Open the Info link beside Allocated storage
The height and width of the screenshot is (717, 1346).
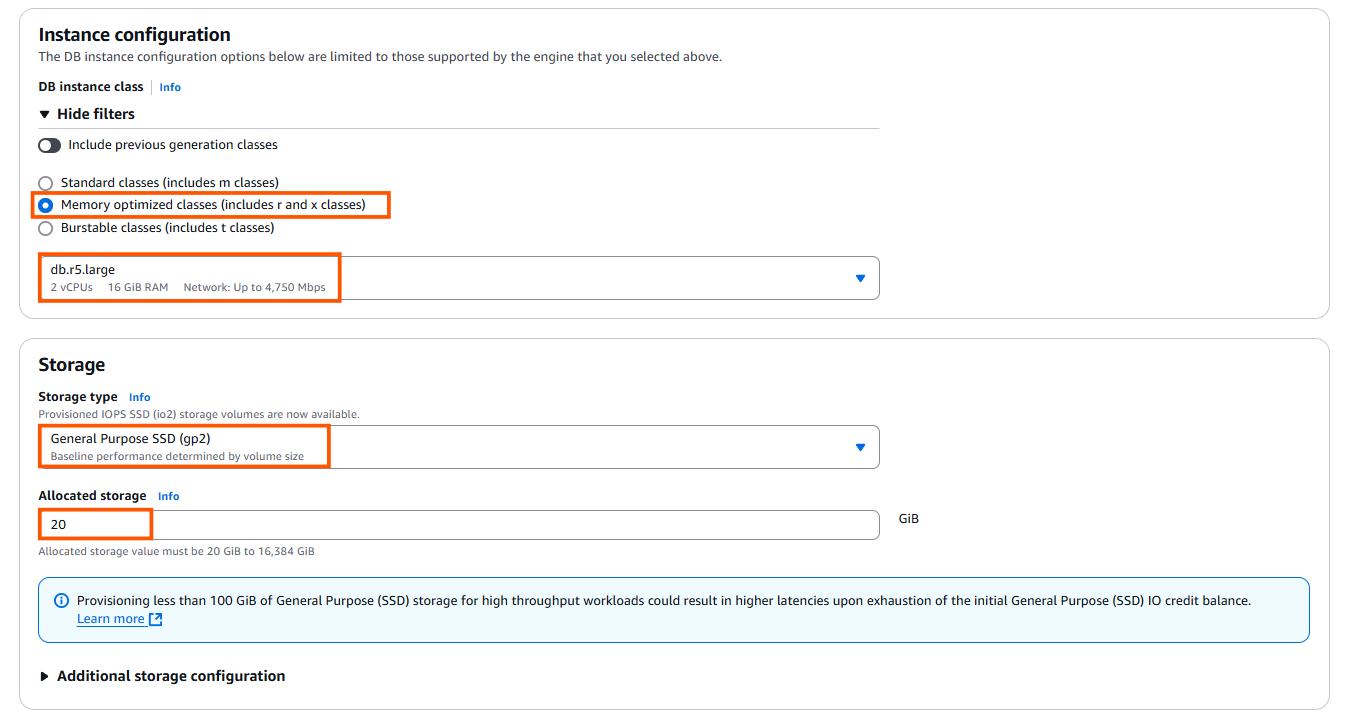168,496
